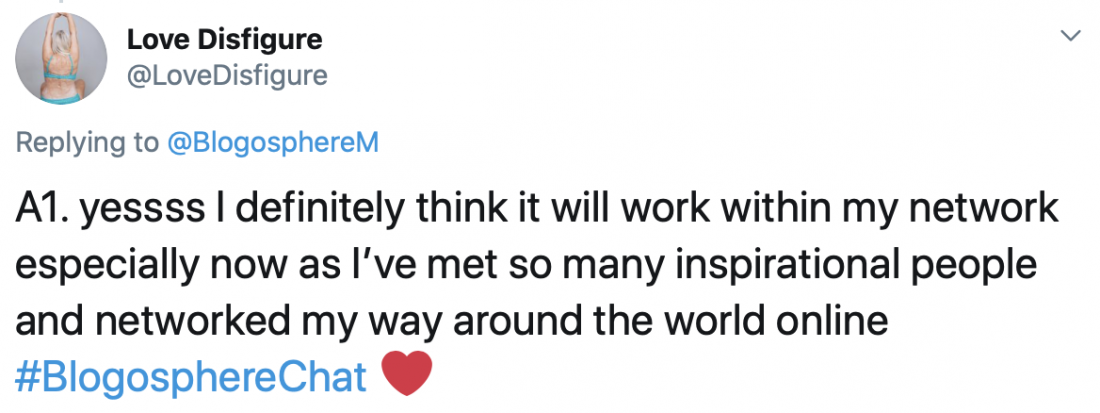Open the Love Disfigure display name
The image size is (1100, 413).
point(224,42)
